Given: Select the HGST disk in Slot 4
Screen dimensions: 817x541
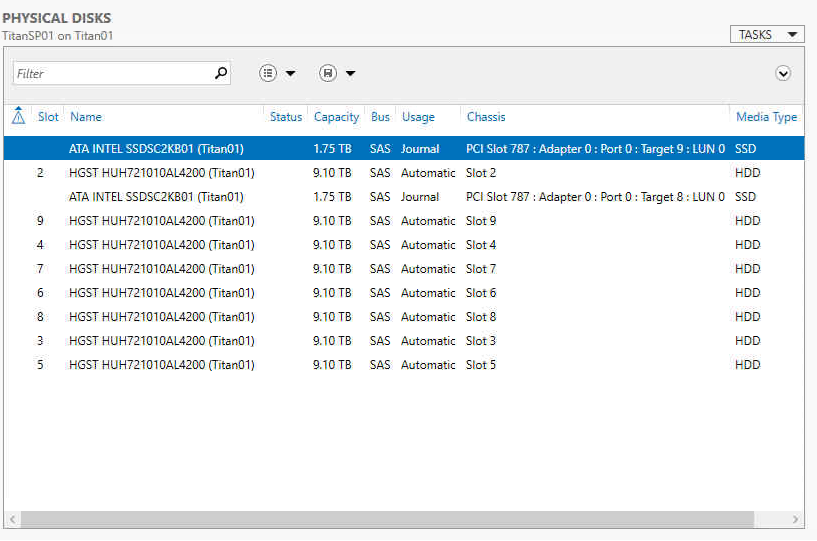Looking at the screenshot, I should tap(404, 244).
